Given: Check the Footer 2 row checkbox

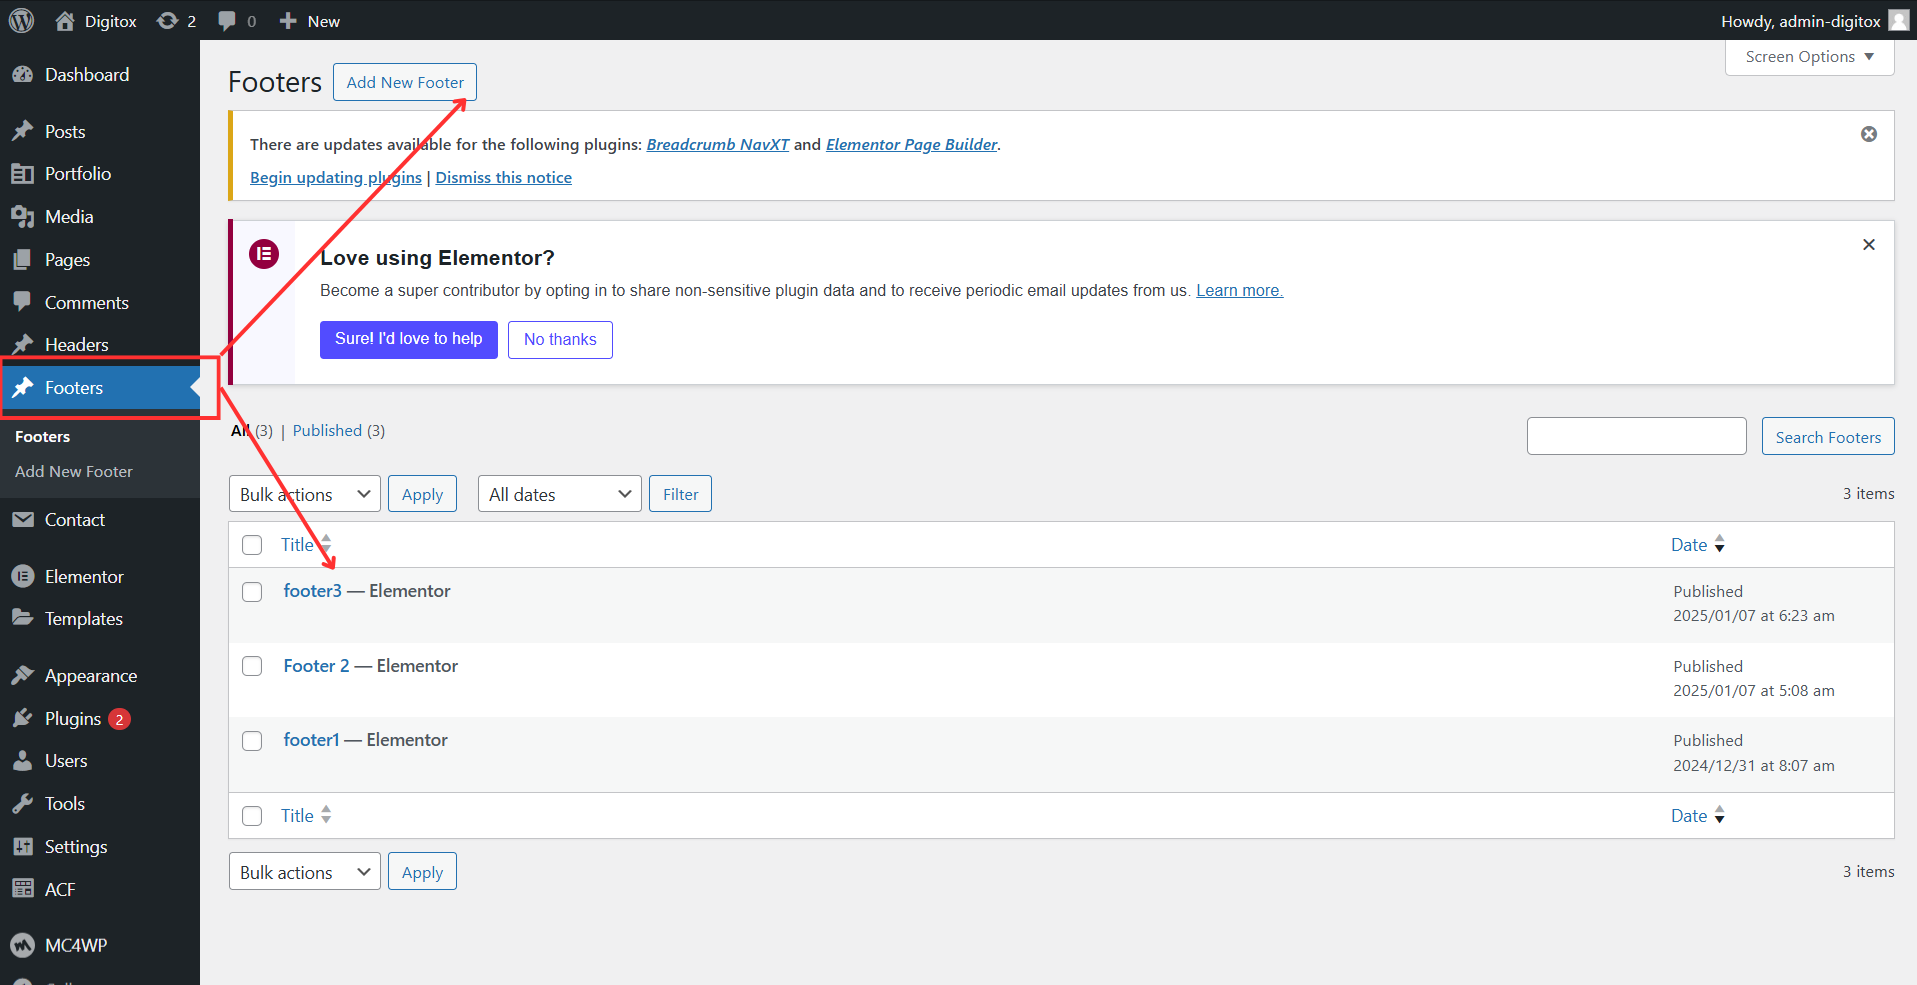Looking at the screenshot, I should point(252,666).
